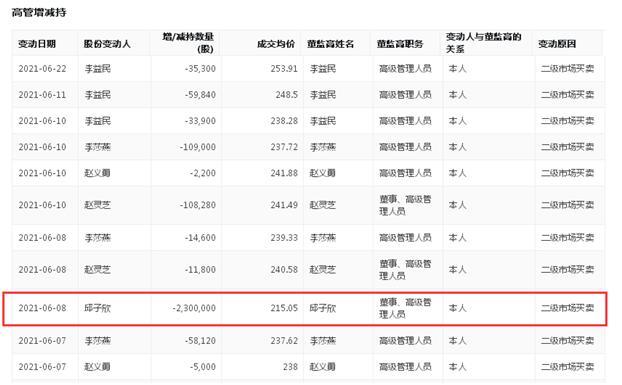The width and height of the screenshot is (622, 385).
Task: Click the quantity cell -109,000
Action: (198, 147)
